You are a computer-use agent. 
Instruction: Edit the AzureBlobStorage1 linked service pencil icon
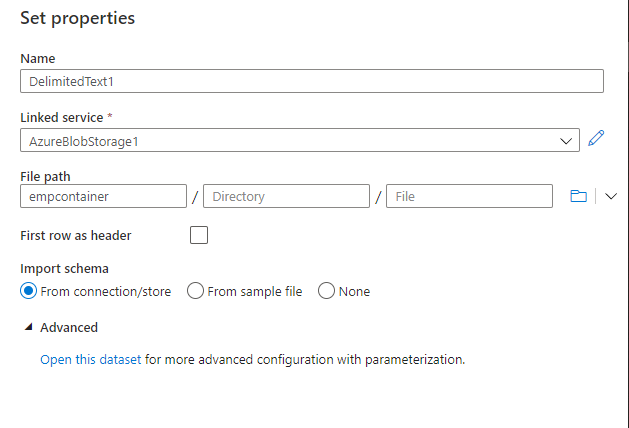(x=596, y=139)
